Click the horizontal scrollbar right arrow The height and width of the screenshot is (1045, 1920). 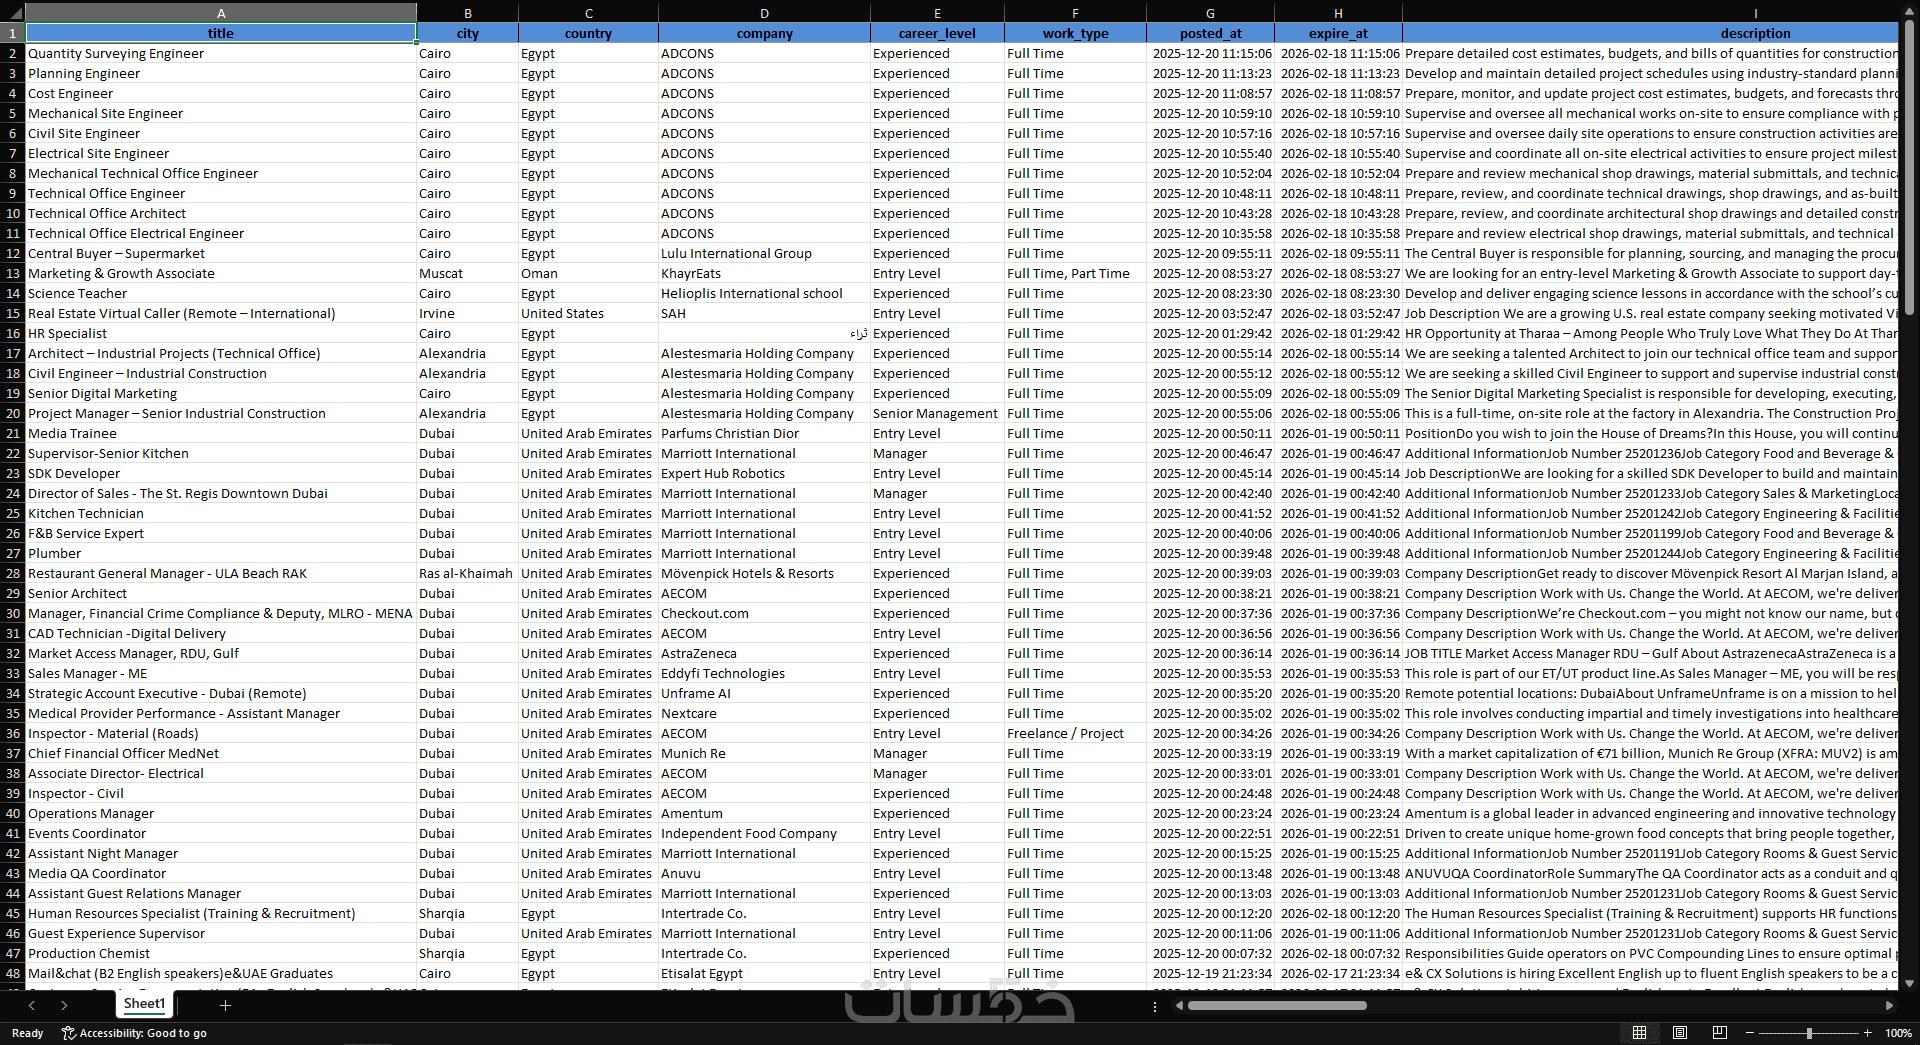click(1889, 1005)
